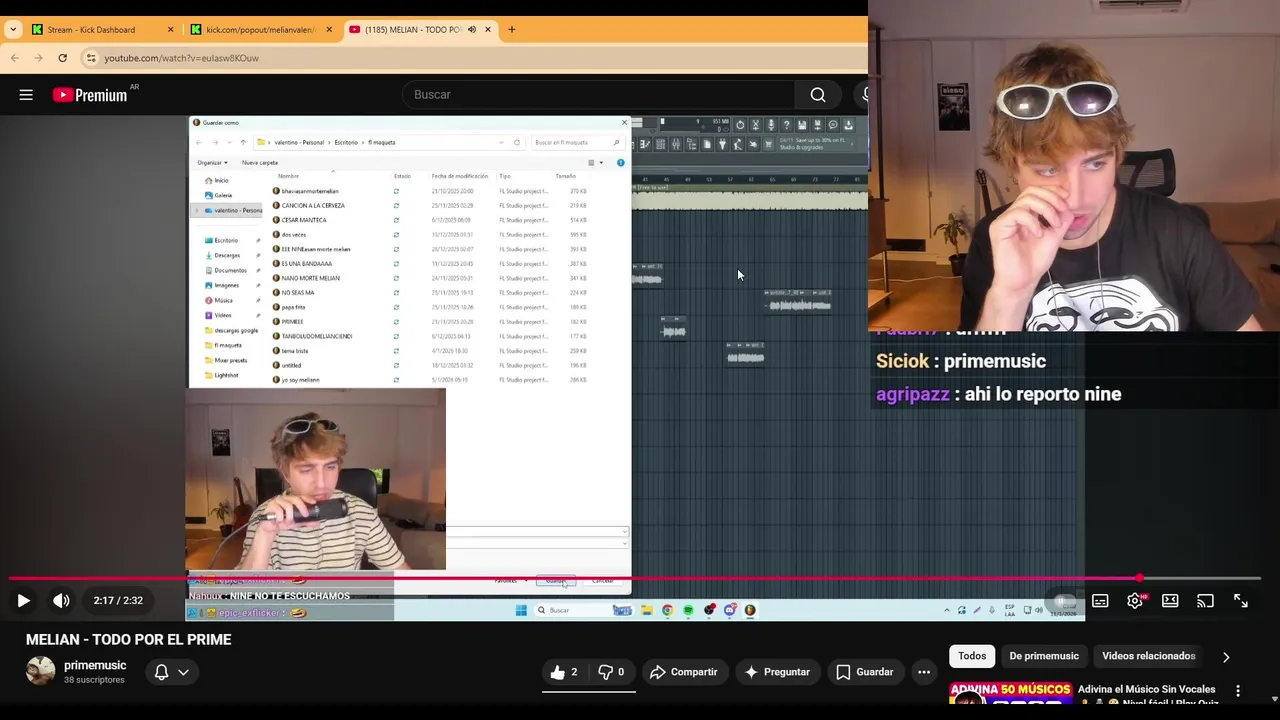Select the Videos relacionados filter chip
The width and height of the screenshot is (1280, 720).
click(x=1149, y=656)
